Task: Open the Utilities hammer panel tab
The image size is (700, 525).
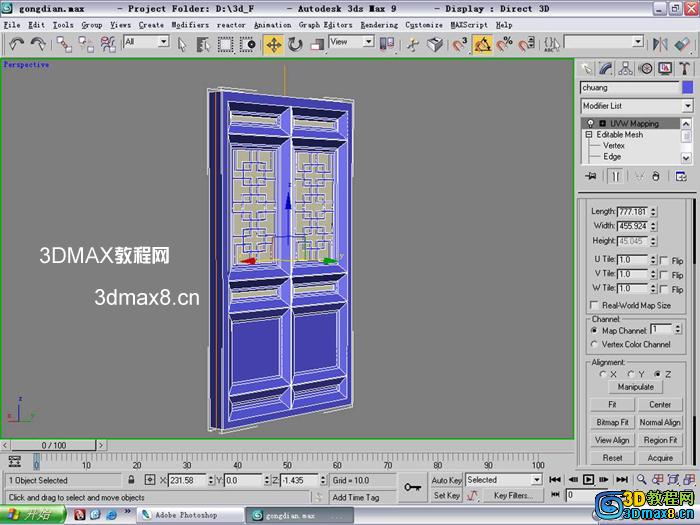Action: [x=684, y=68]
